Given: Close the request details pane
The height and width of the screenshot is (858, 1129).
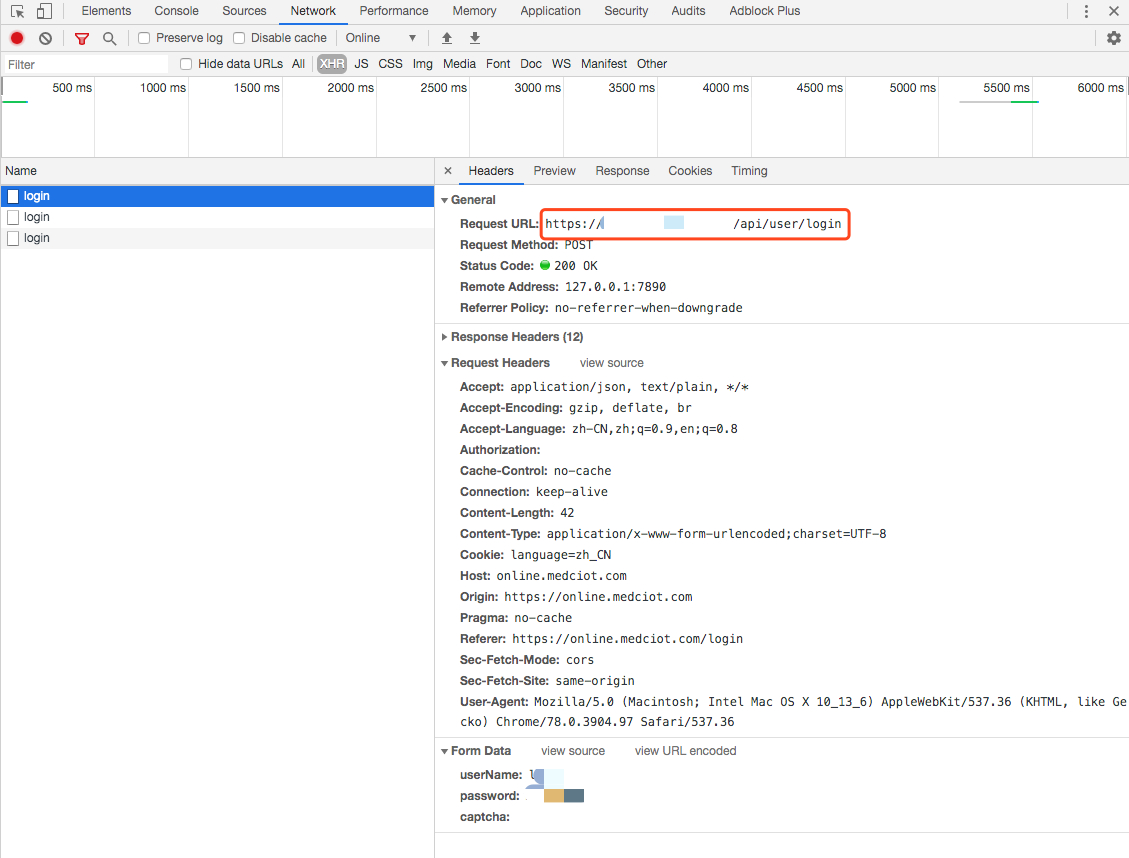Looking at the screenshot, I should point(448,171).
